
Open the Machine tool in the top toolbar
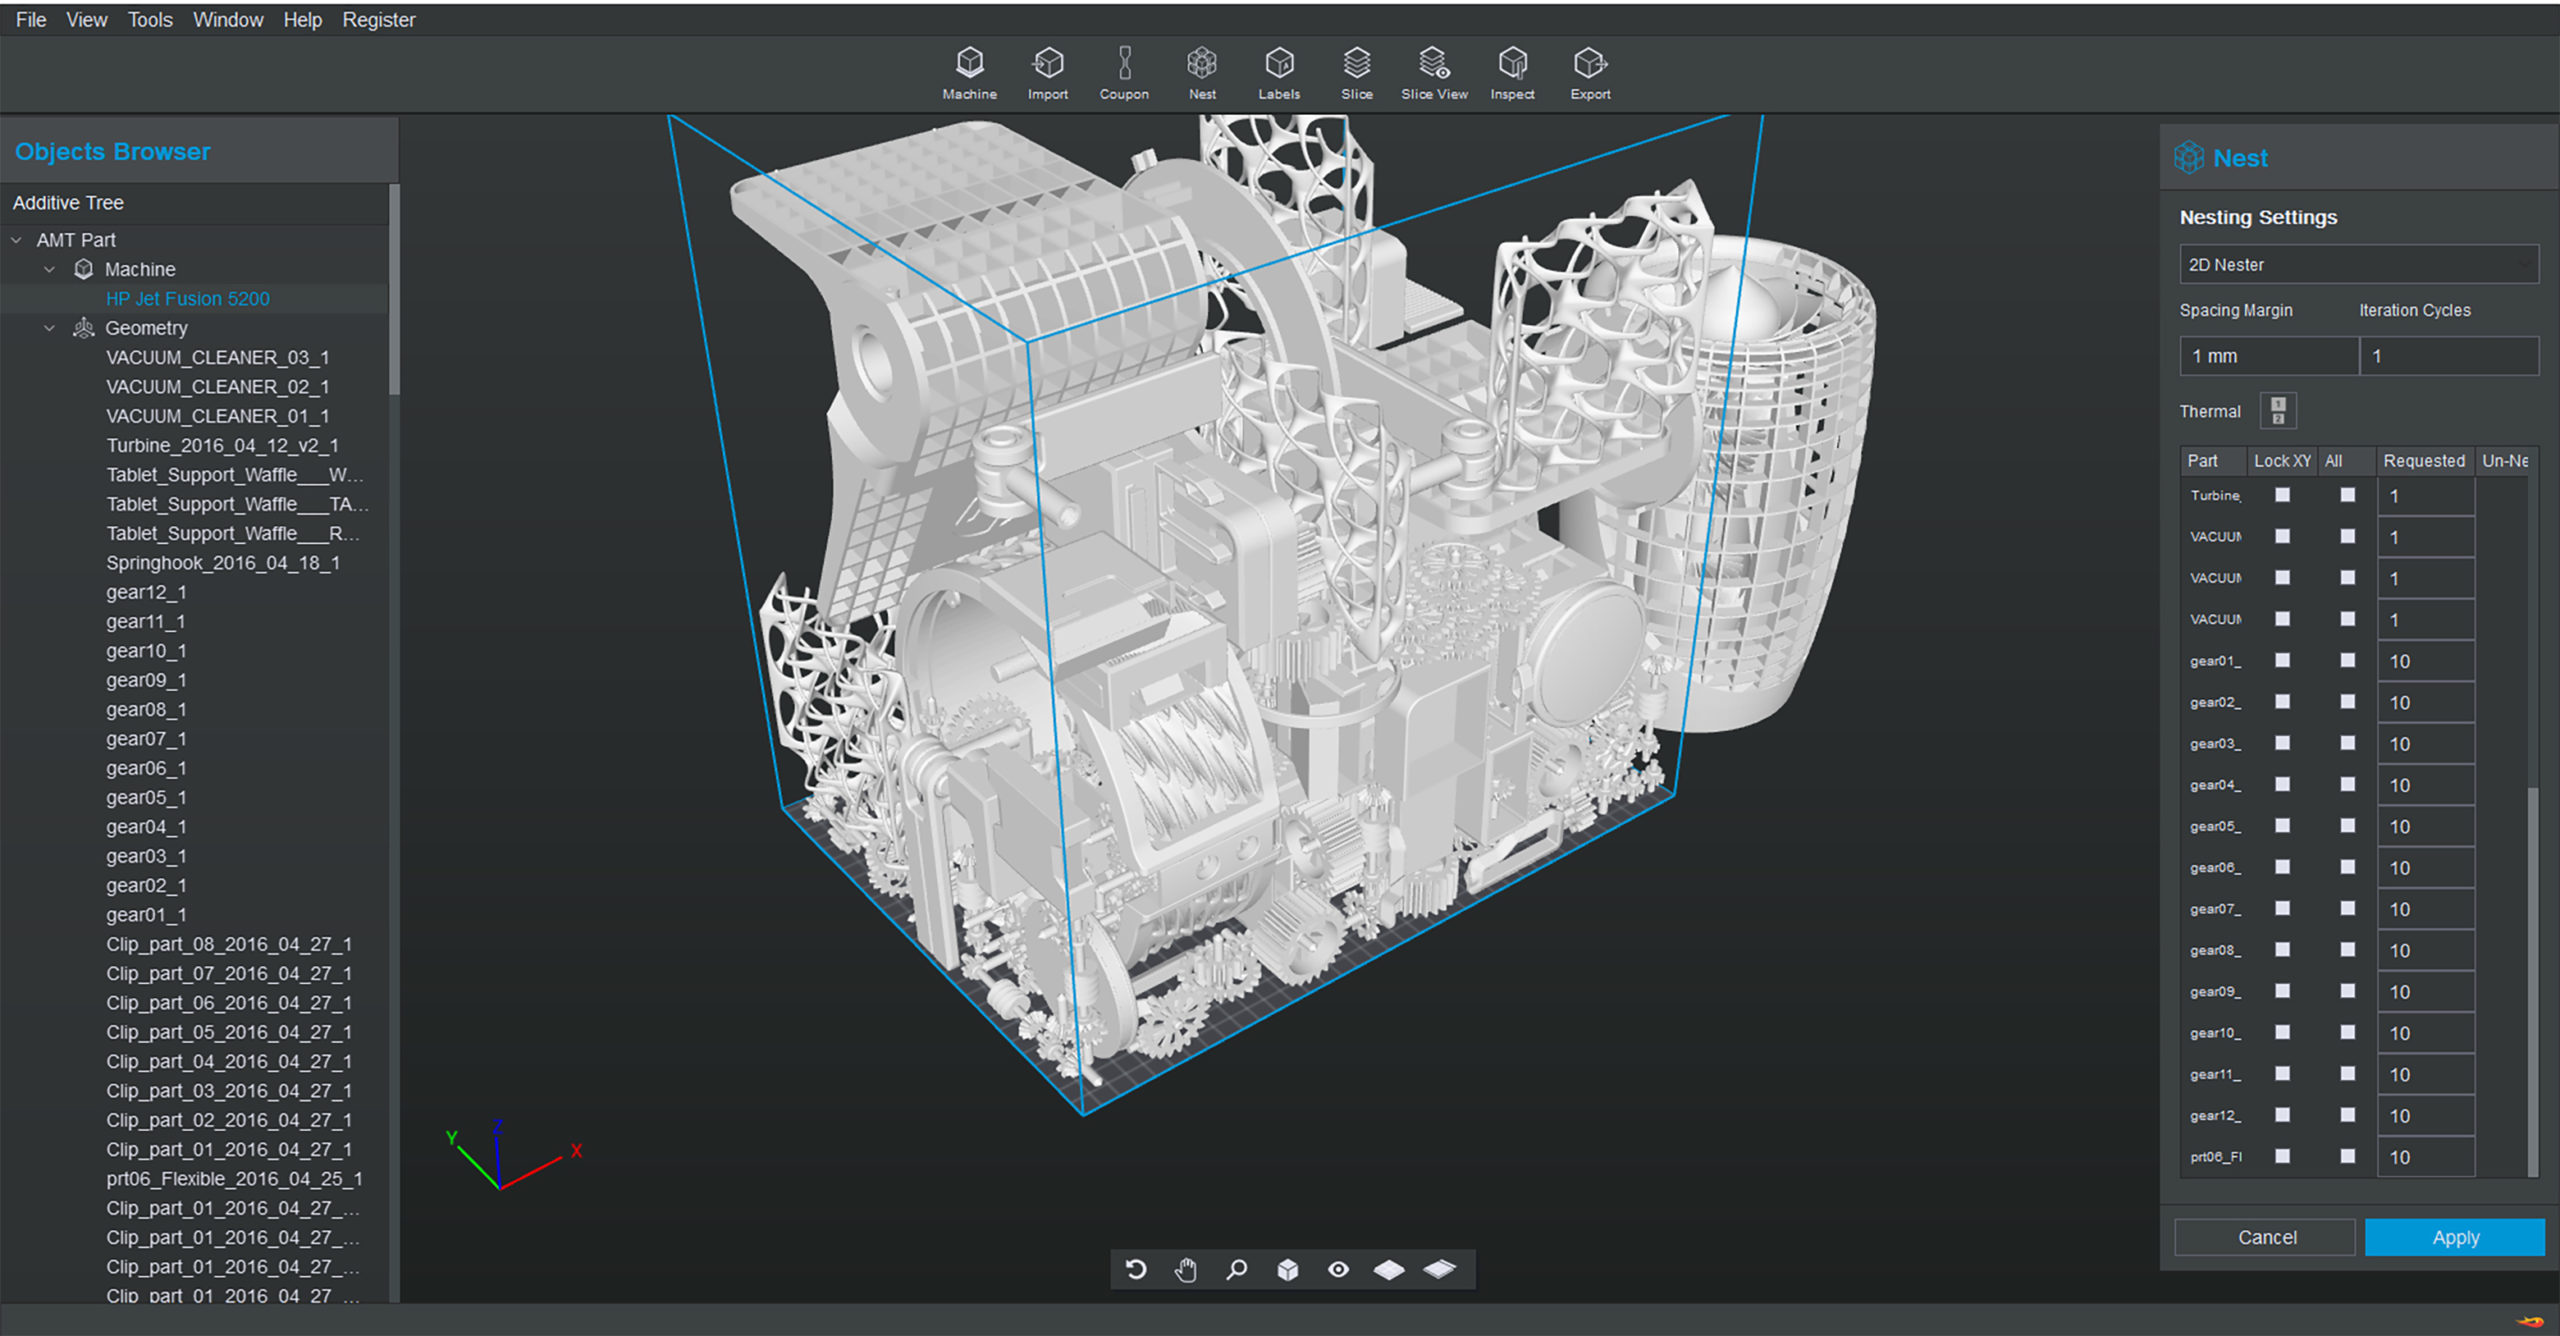click(969, 73)
